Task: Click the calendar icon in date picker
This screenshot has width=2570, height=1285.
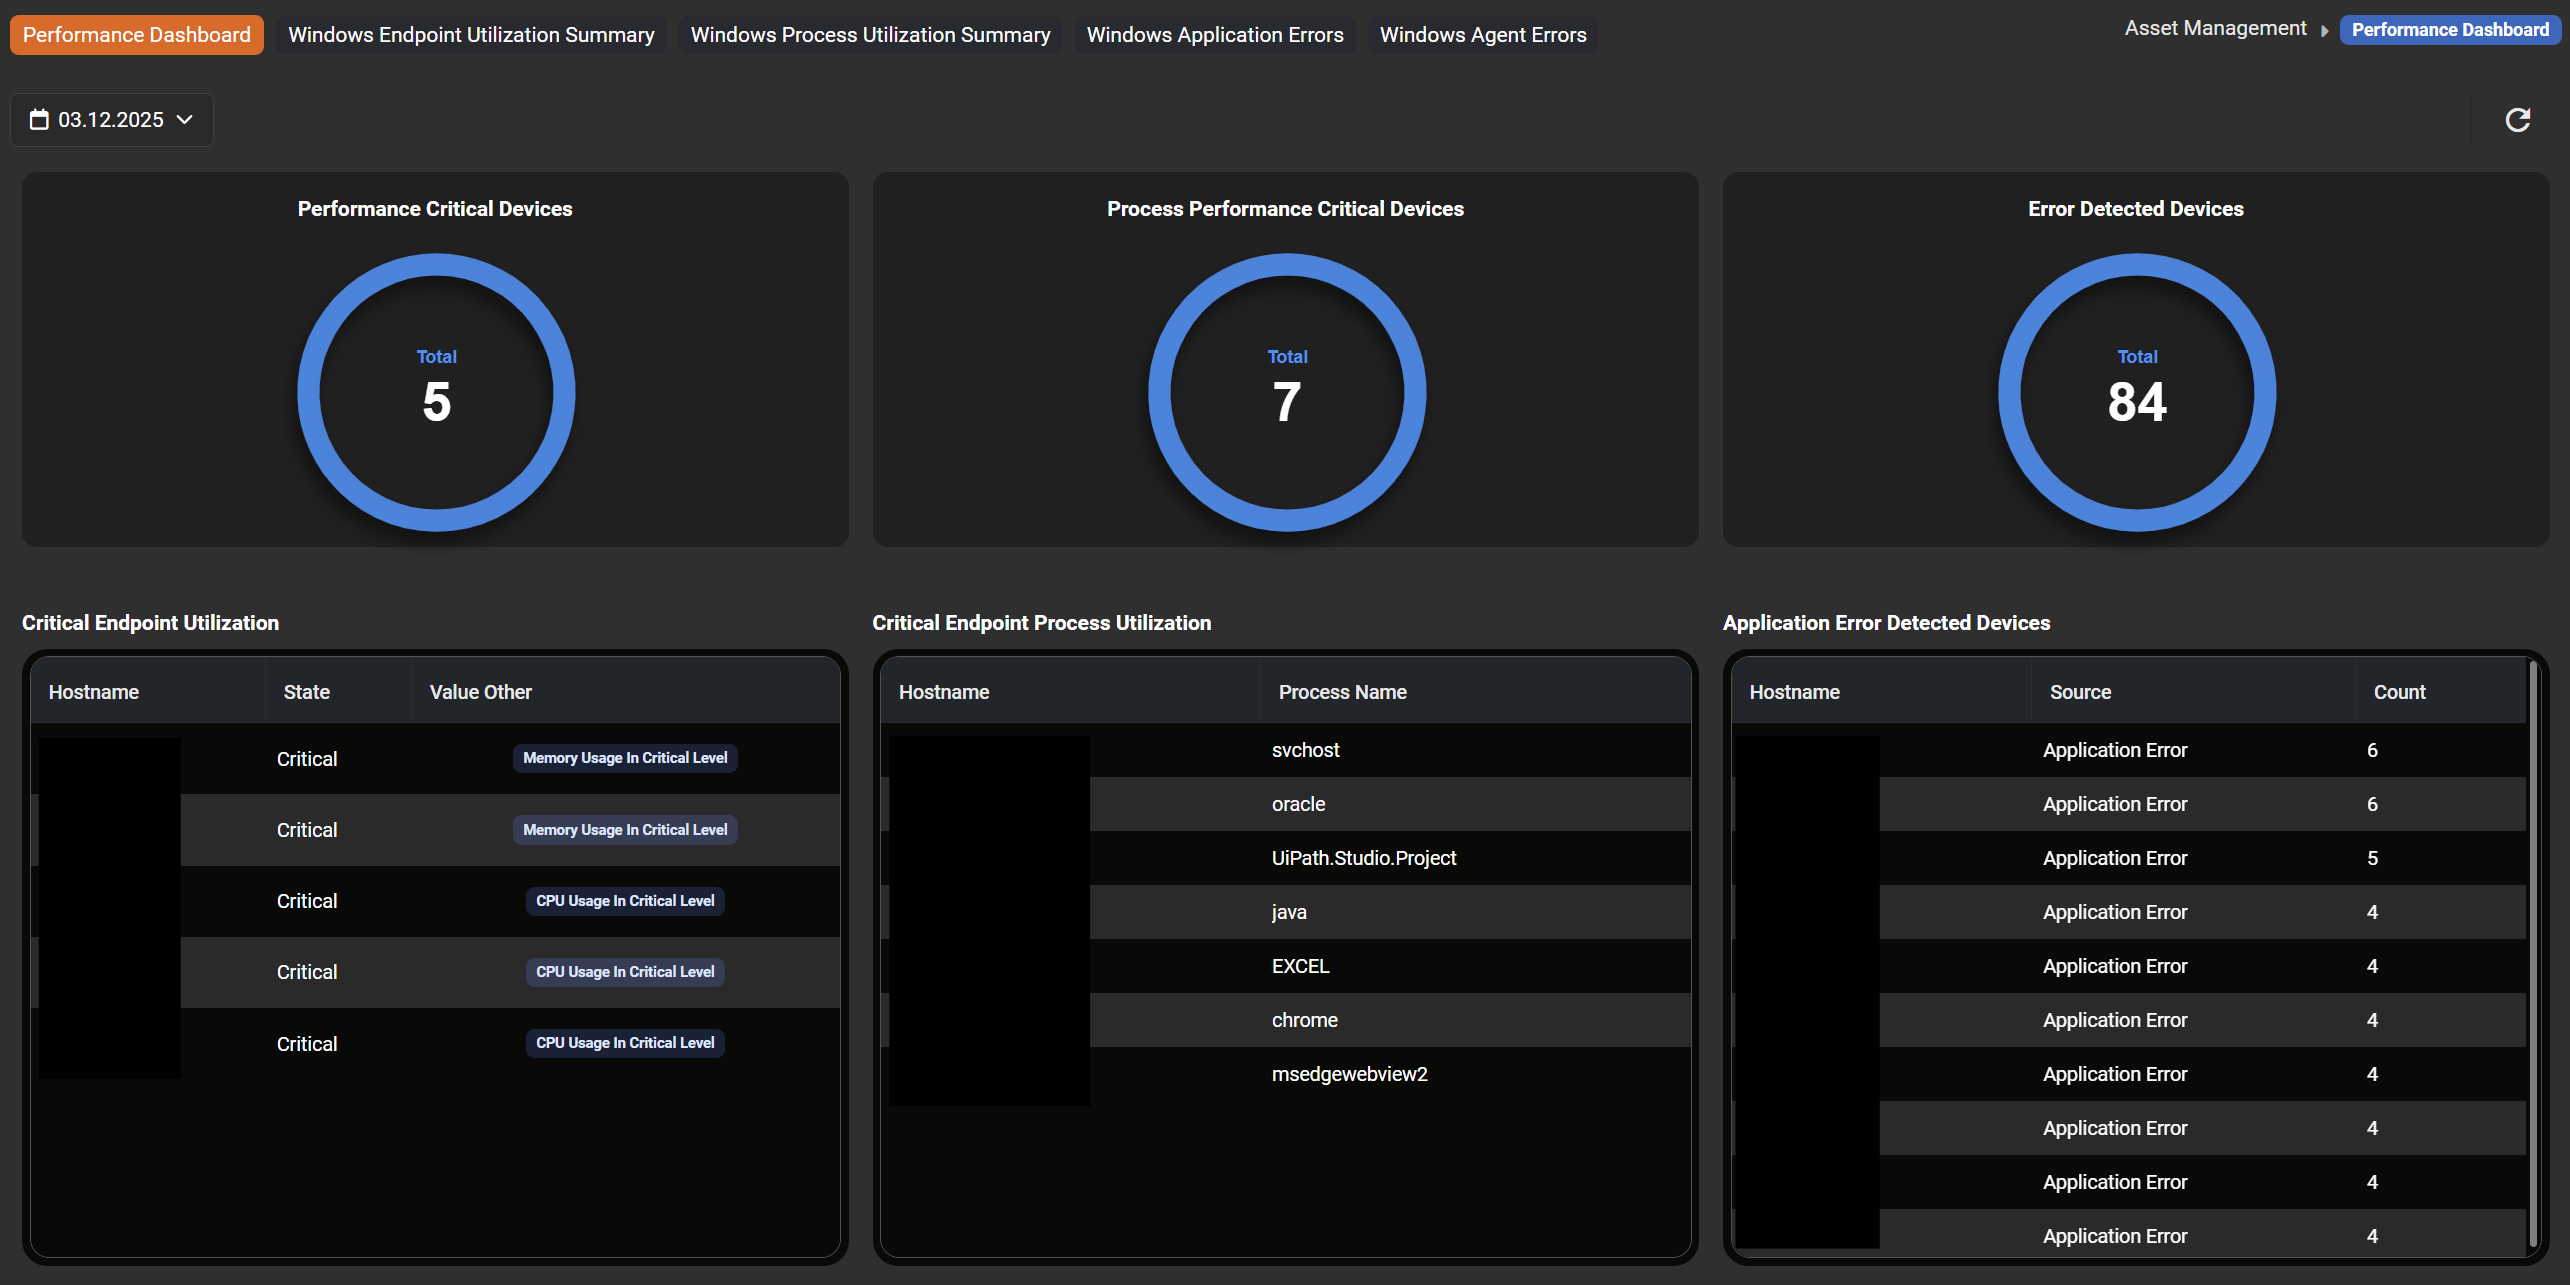Action: [39, 120]
